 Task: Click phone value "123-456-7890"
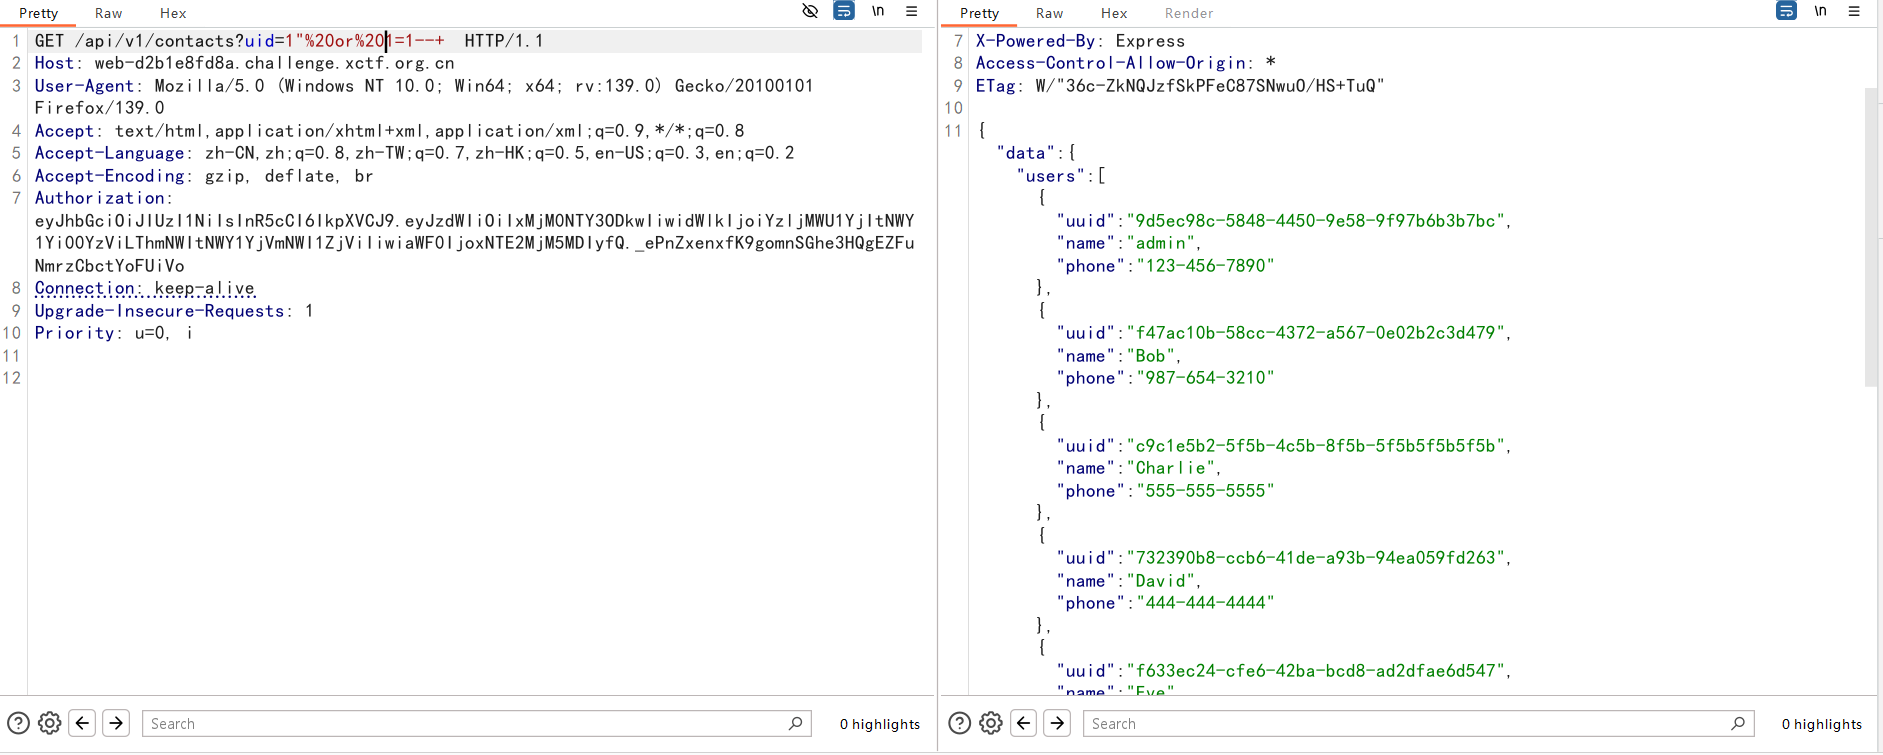tap(1201, 266)
